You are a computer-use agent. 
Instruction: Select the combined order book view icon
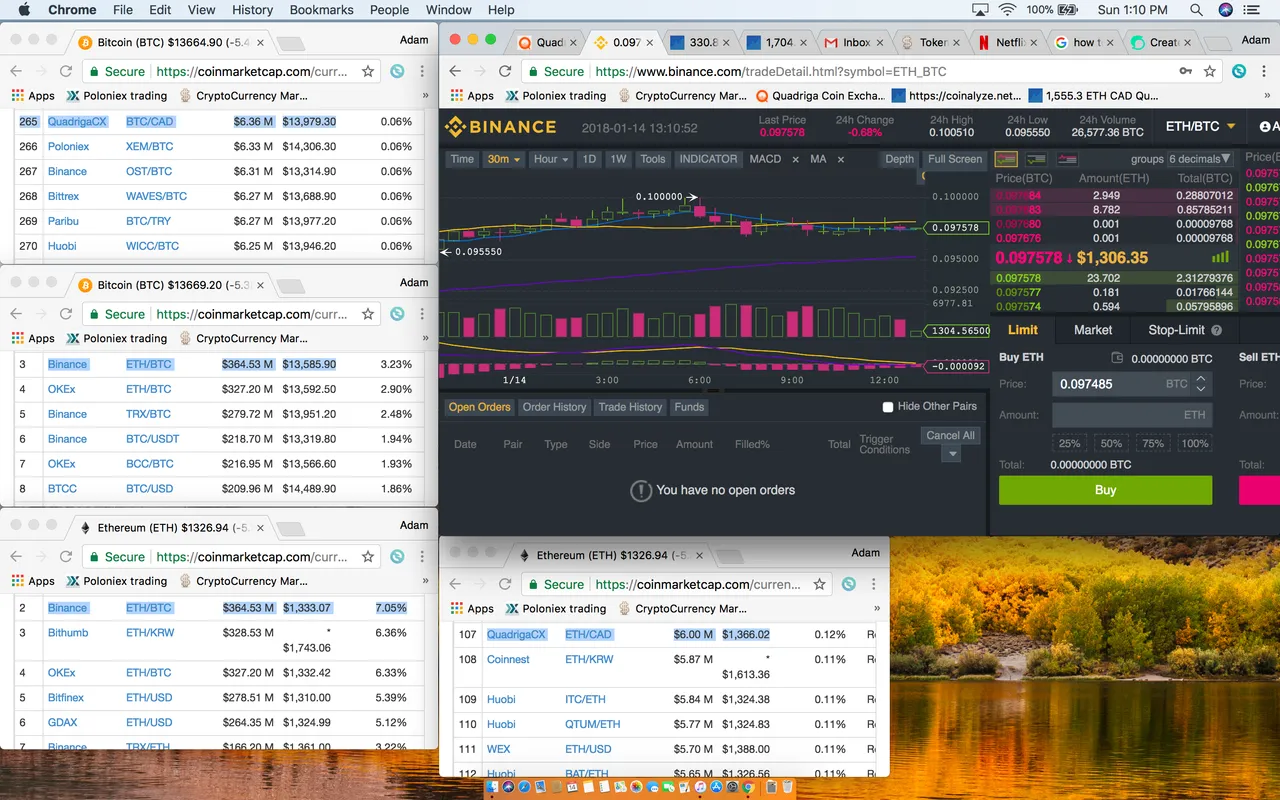[1006, 159]
